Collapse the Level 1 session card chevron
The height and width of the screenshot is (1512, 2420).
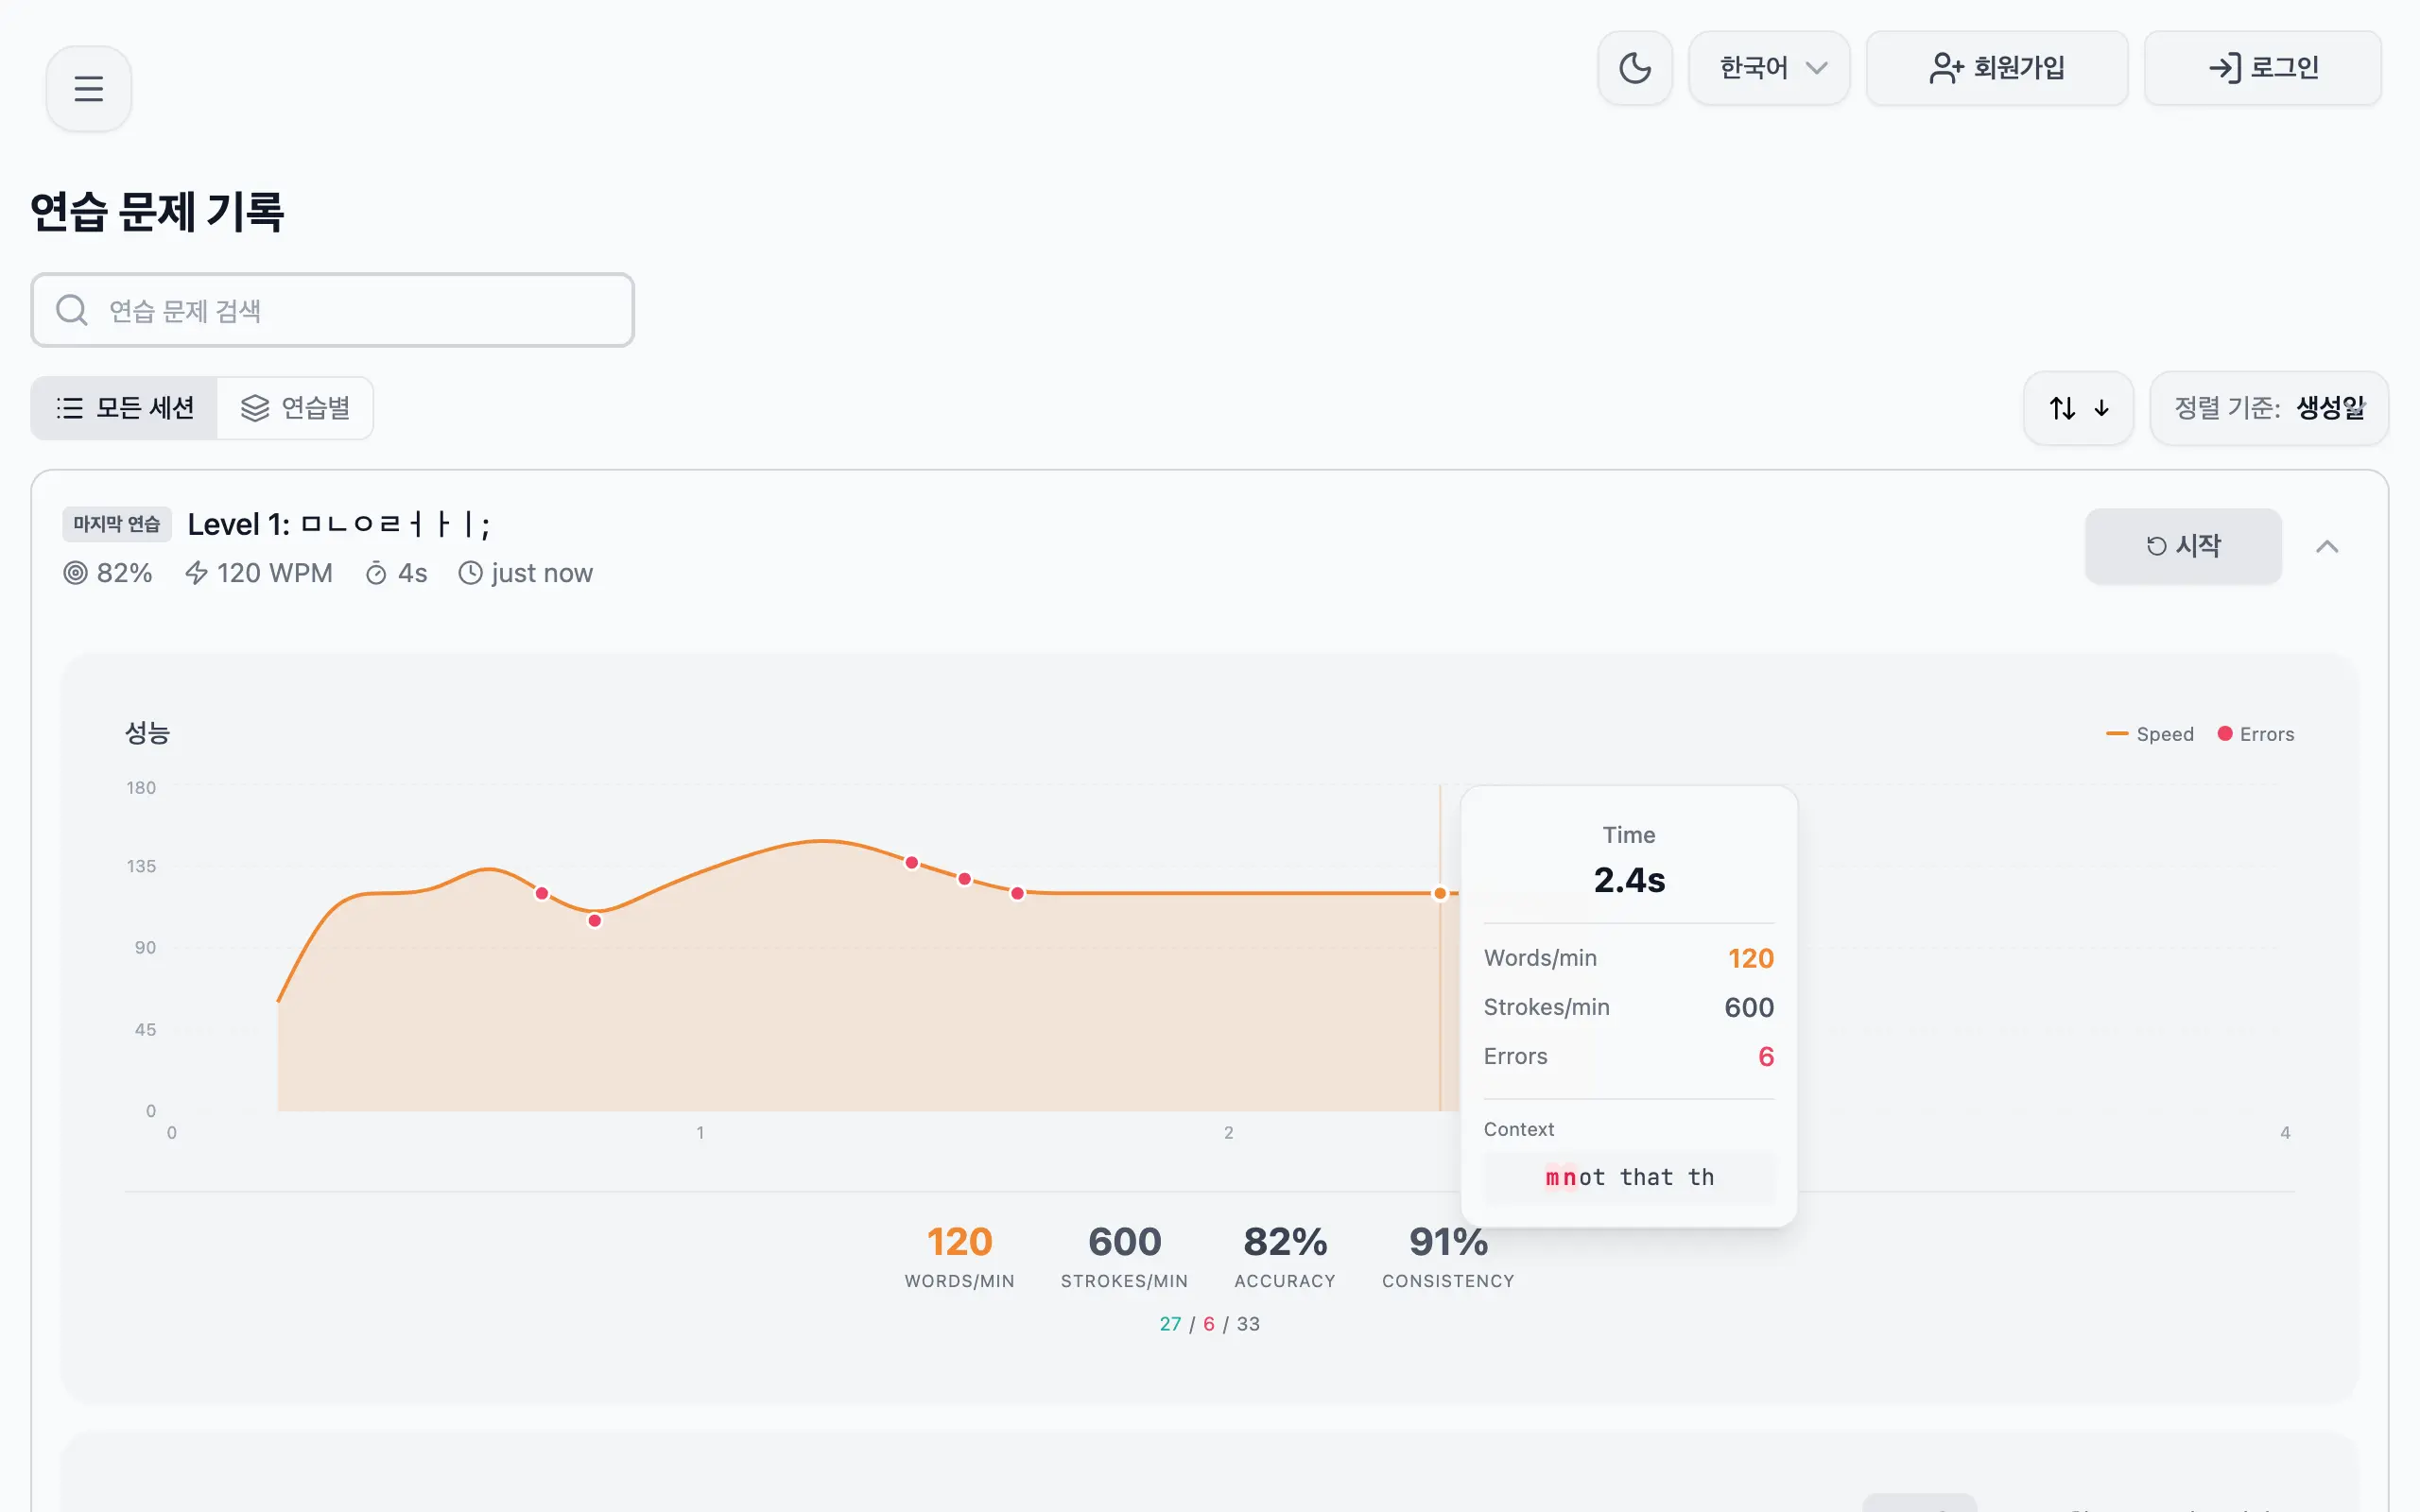(x=2329, y=546)
